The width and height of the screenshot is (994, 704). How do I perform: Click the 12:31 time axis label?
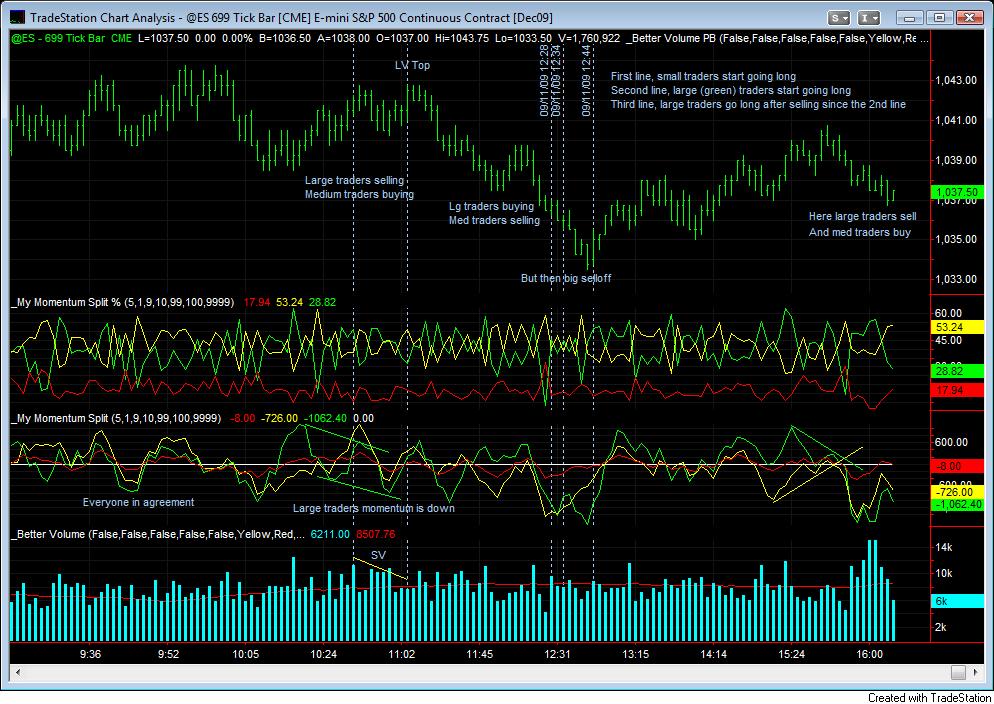click(x=557, y=655)
